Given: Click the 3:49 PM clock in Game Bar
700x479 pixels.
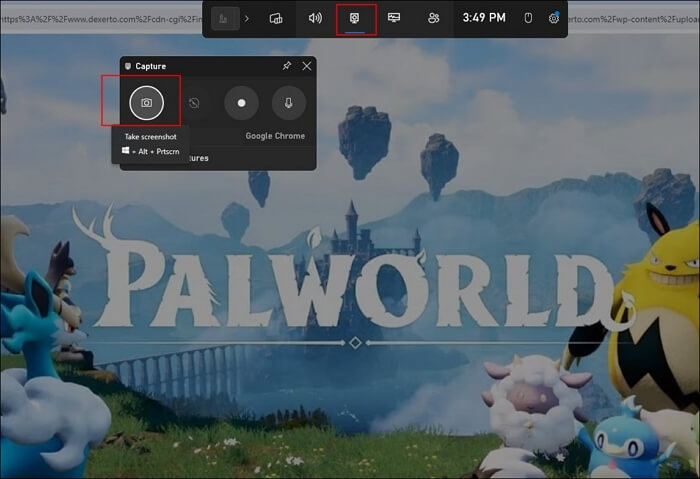Looking at the screenshot, I should [x=484, y=18].
